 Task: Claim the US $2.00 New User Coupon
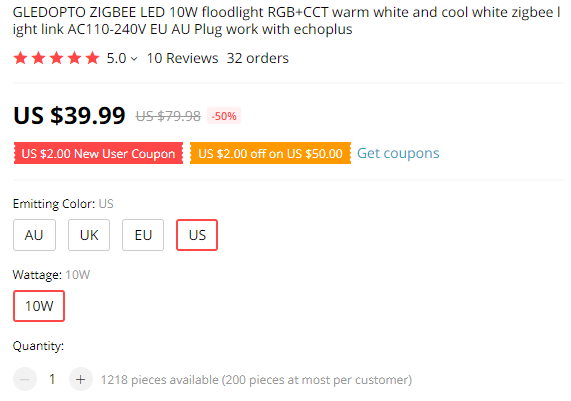tap(98, 153)
